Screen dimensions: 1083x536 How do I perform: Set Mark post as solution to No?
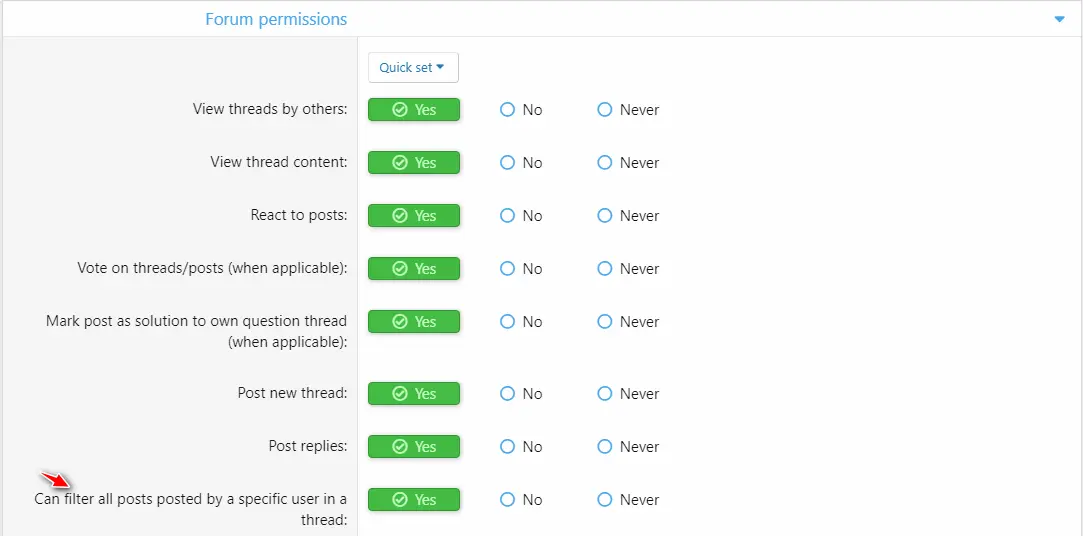(521, 322)
